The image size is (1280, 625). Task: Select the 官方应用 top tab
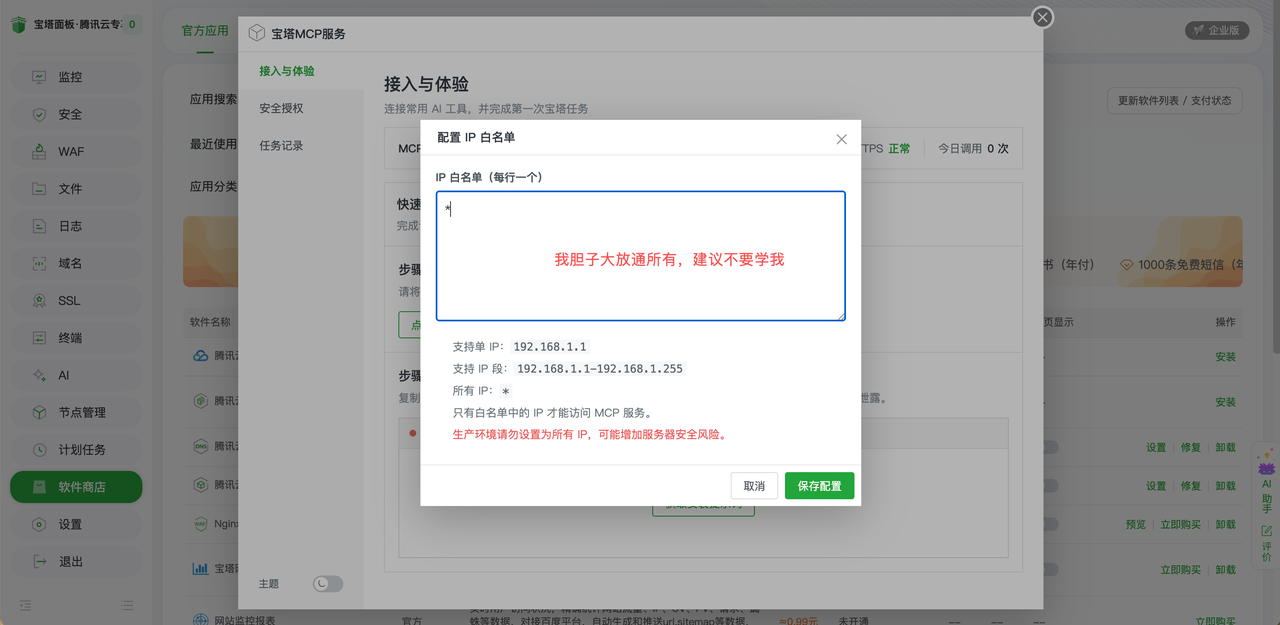(x=205, y=30)
